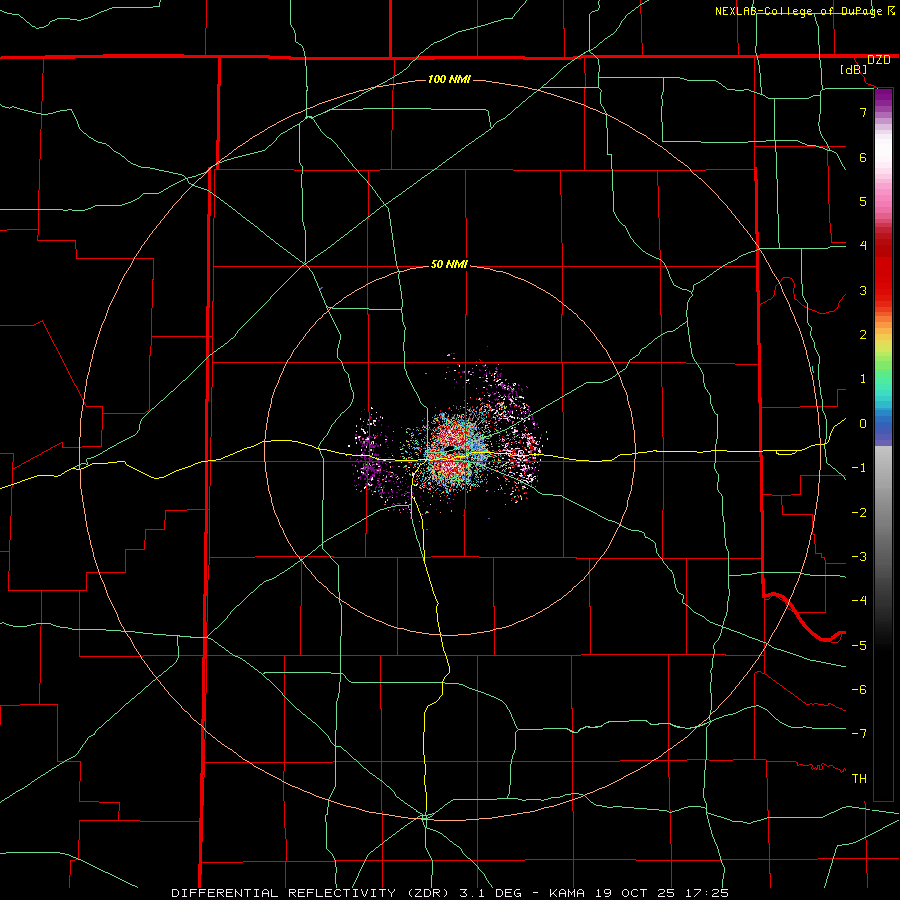Click the 50 NMI range ring label
The height and width of the screenshot is (900, 900).
[x=449, y=265]
